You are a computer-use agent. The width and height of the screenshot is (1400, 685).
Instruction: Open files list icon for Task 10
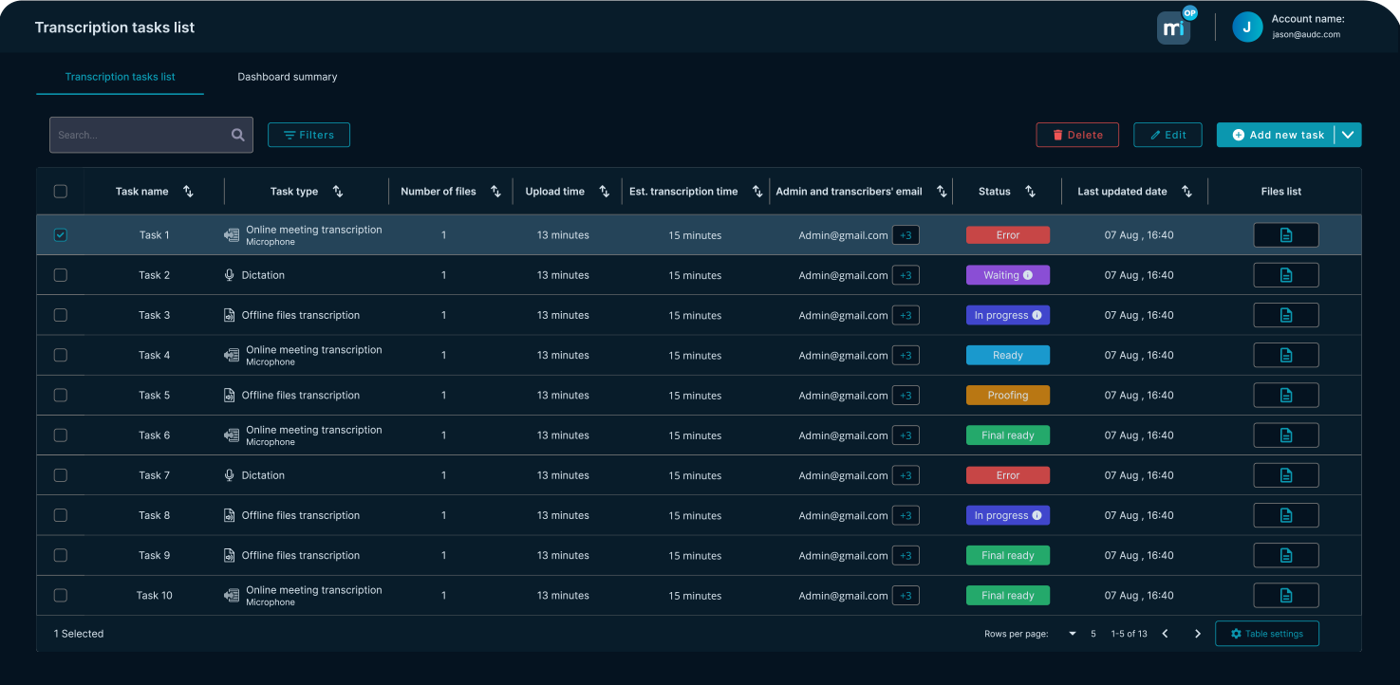point(1285,595)
